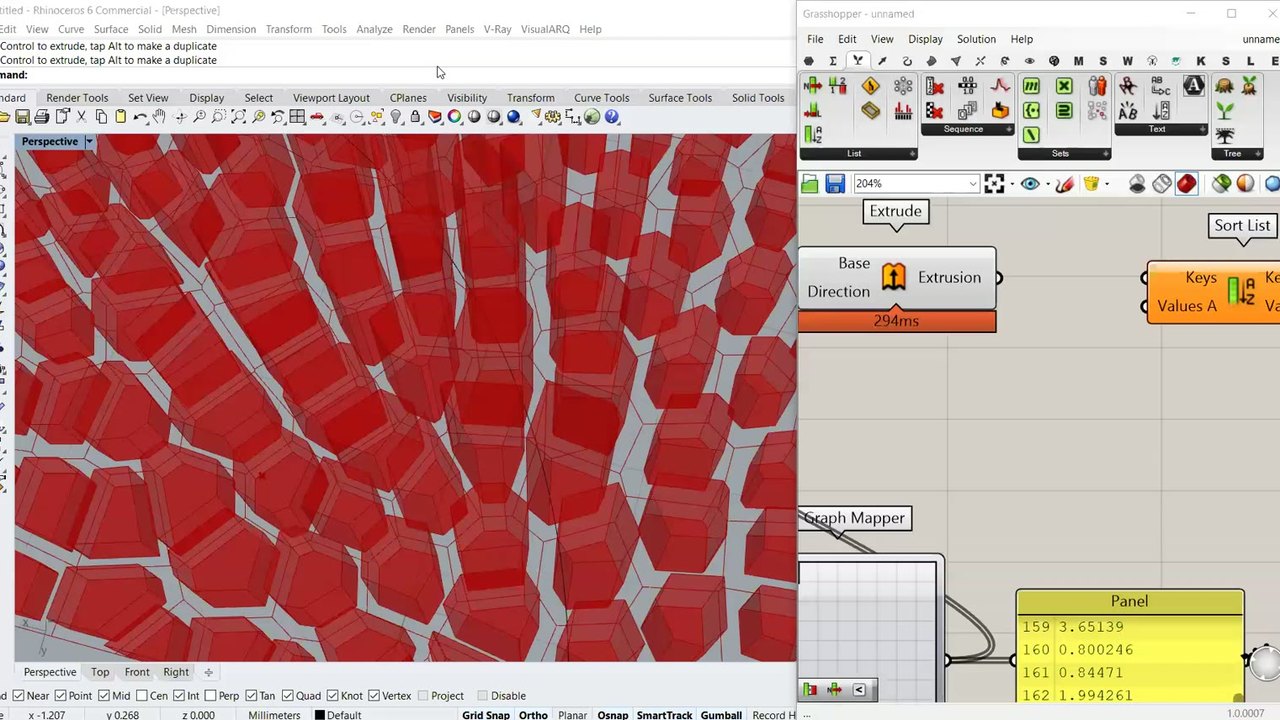Expand the List panel dropdown bar

[858, 153]
